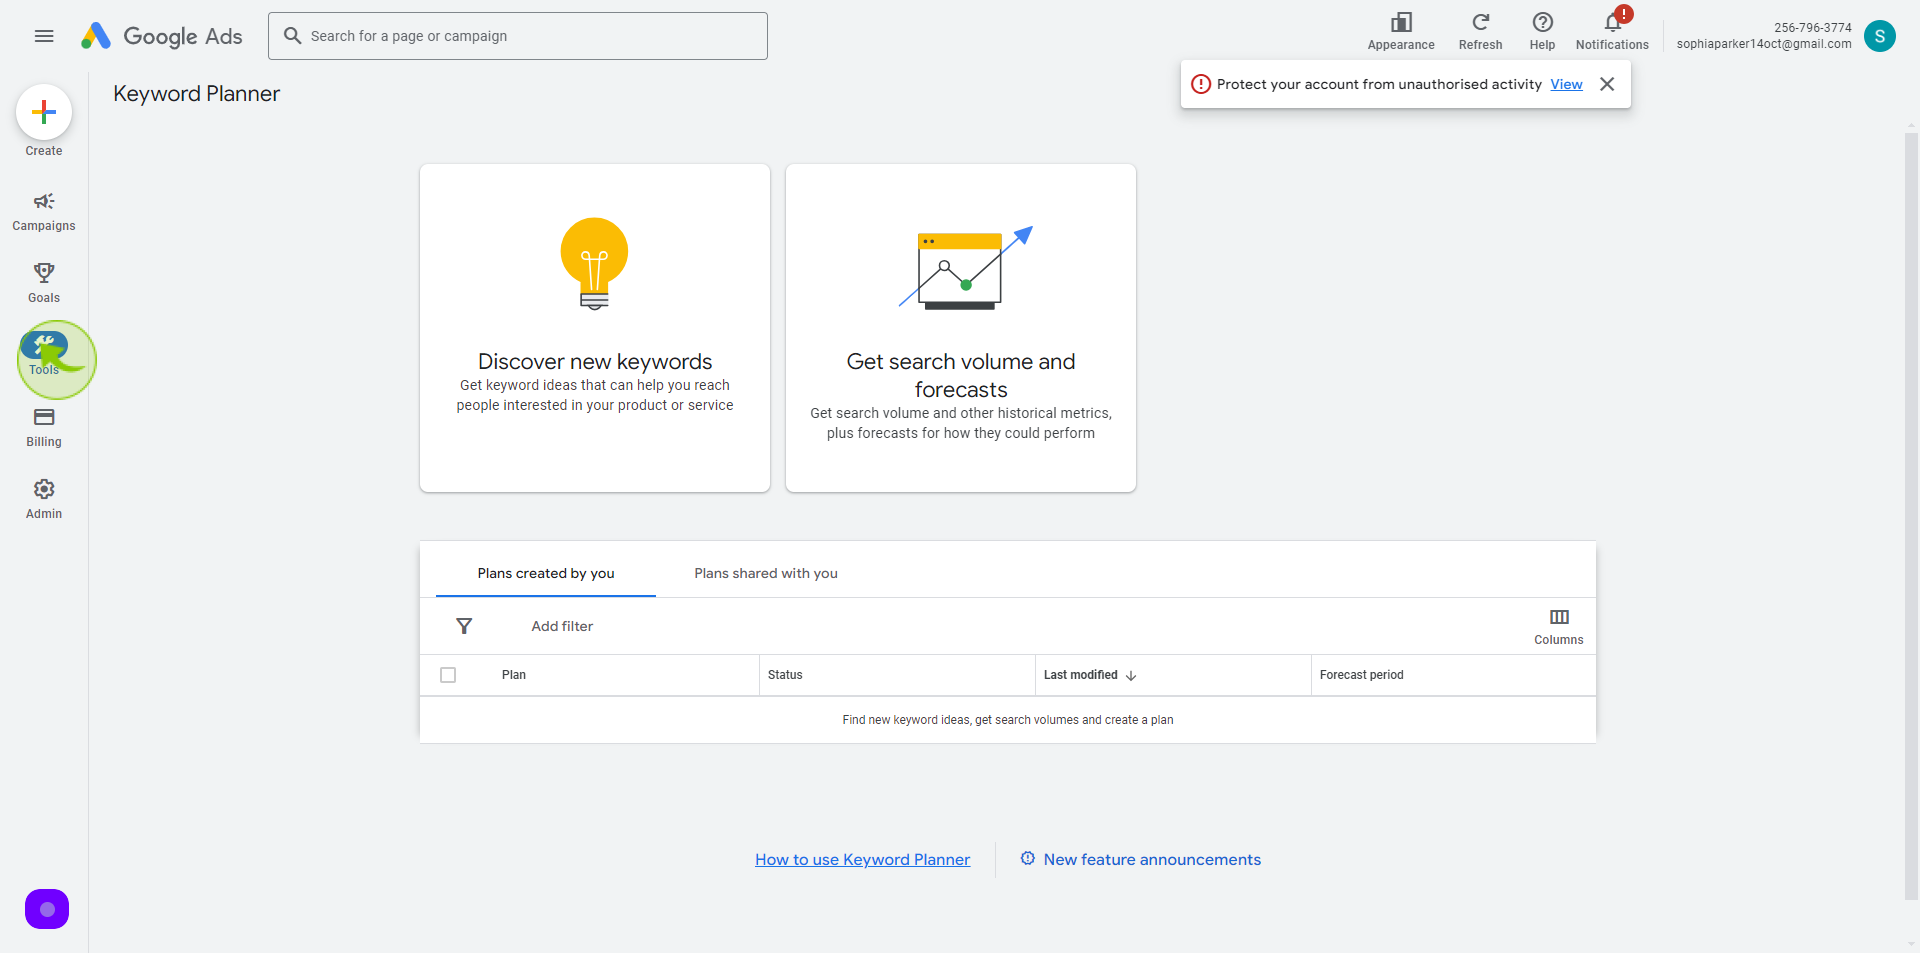
Task: Open New feature announcements
Action: (x=1152, y=860)
